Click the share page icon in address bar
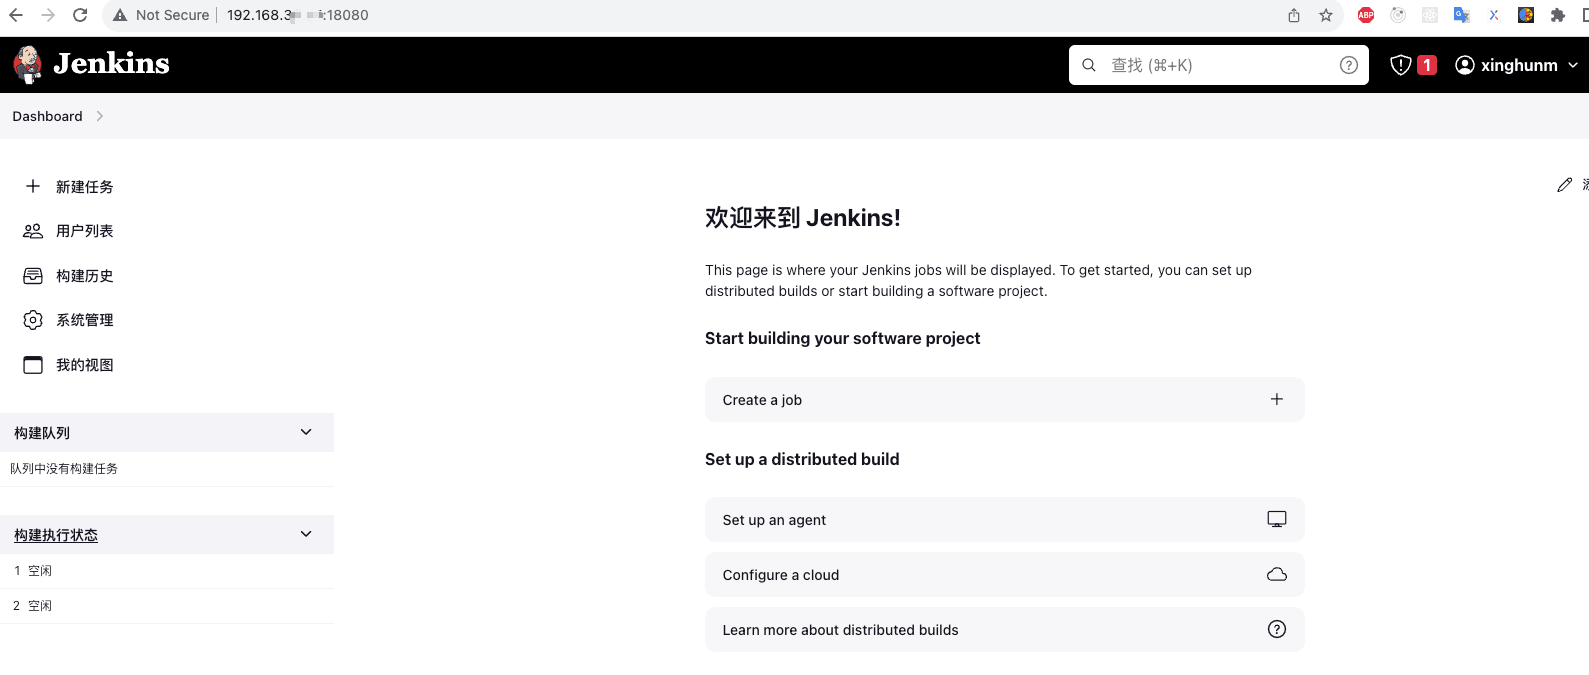Screen dimensions: 1589x675 coord(1294,15)
